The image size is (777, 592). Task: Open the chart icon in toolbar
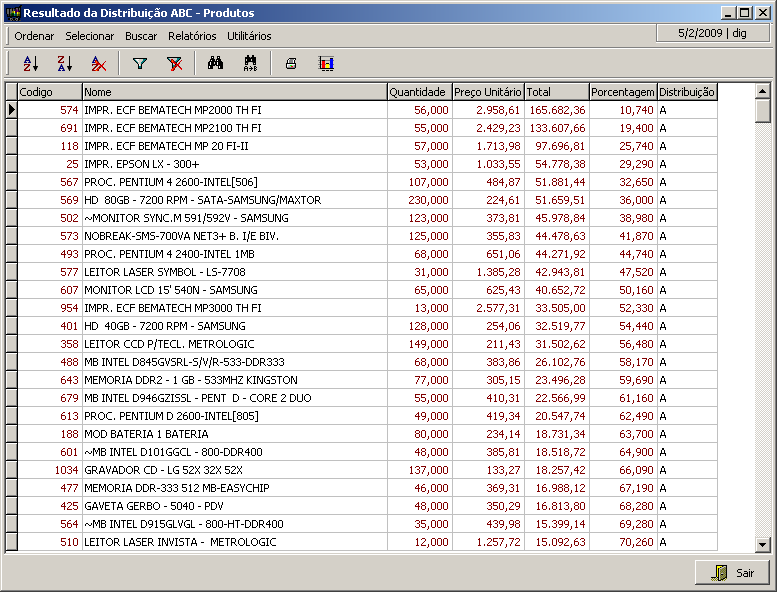click(326, 64)
